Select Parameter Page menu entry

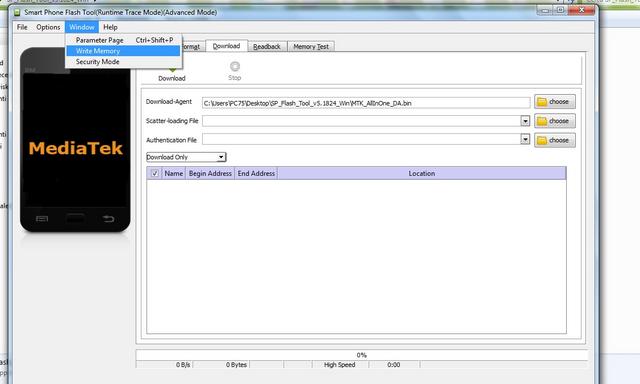[123, 40]
